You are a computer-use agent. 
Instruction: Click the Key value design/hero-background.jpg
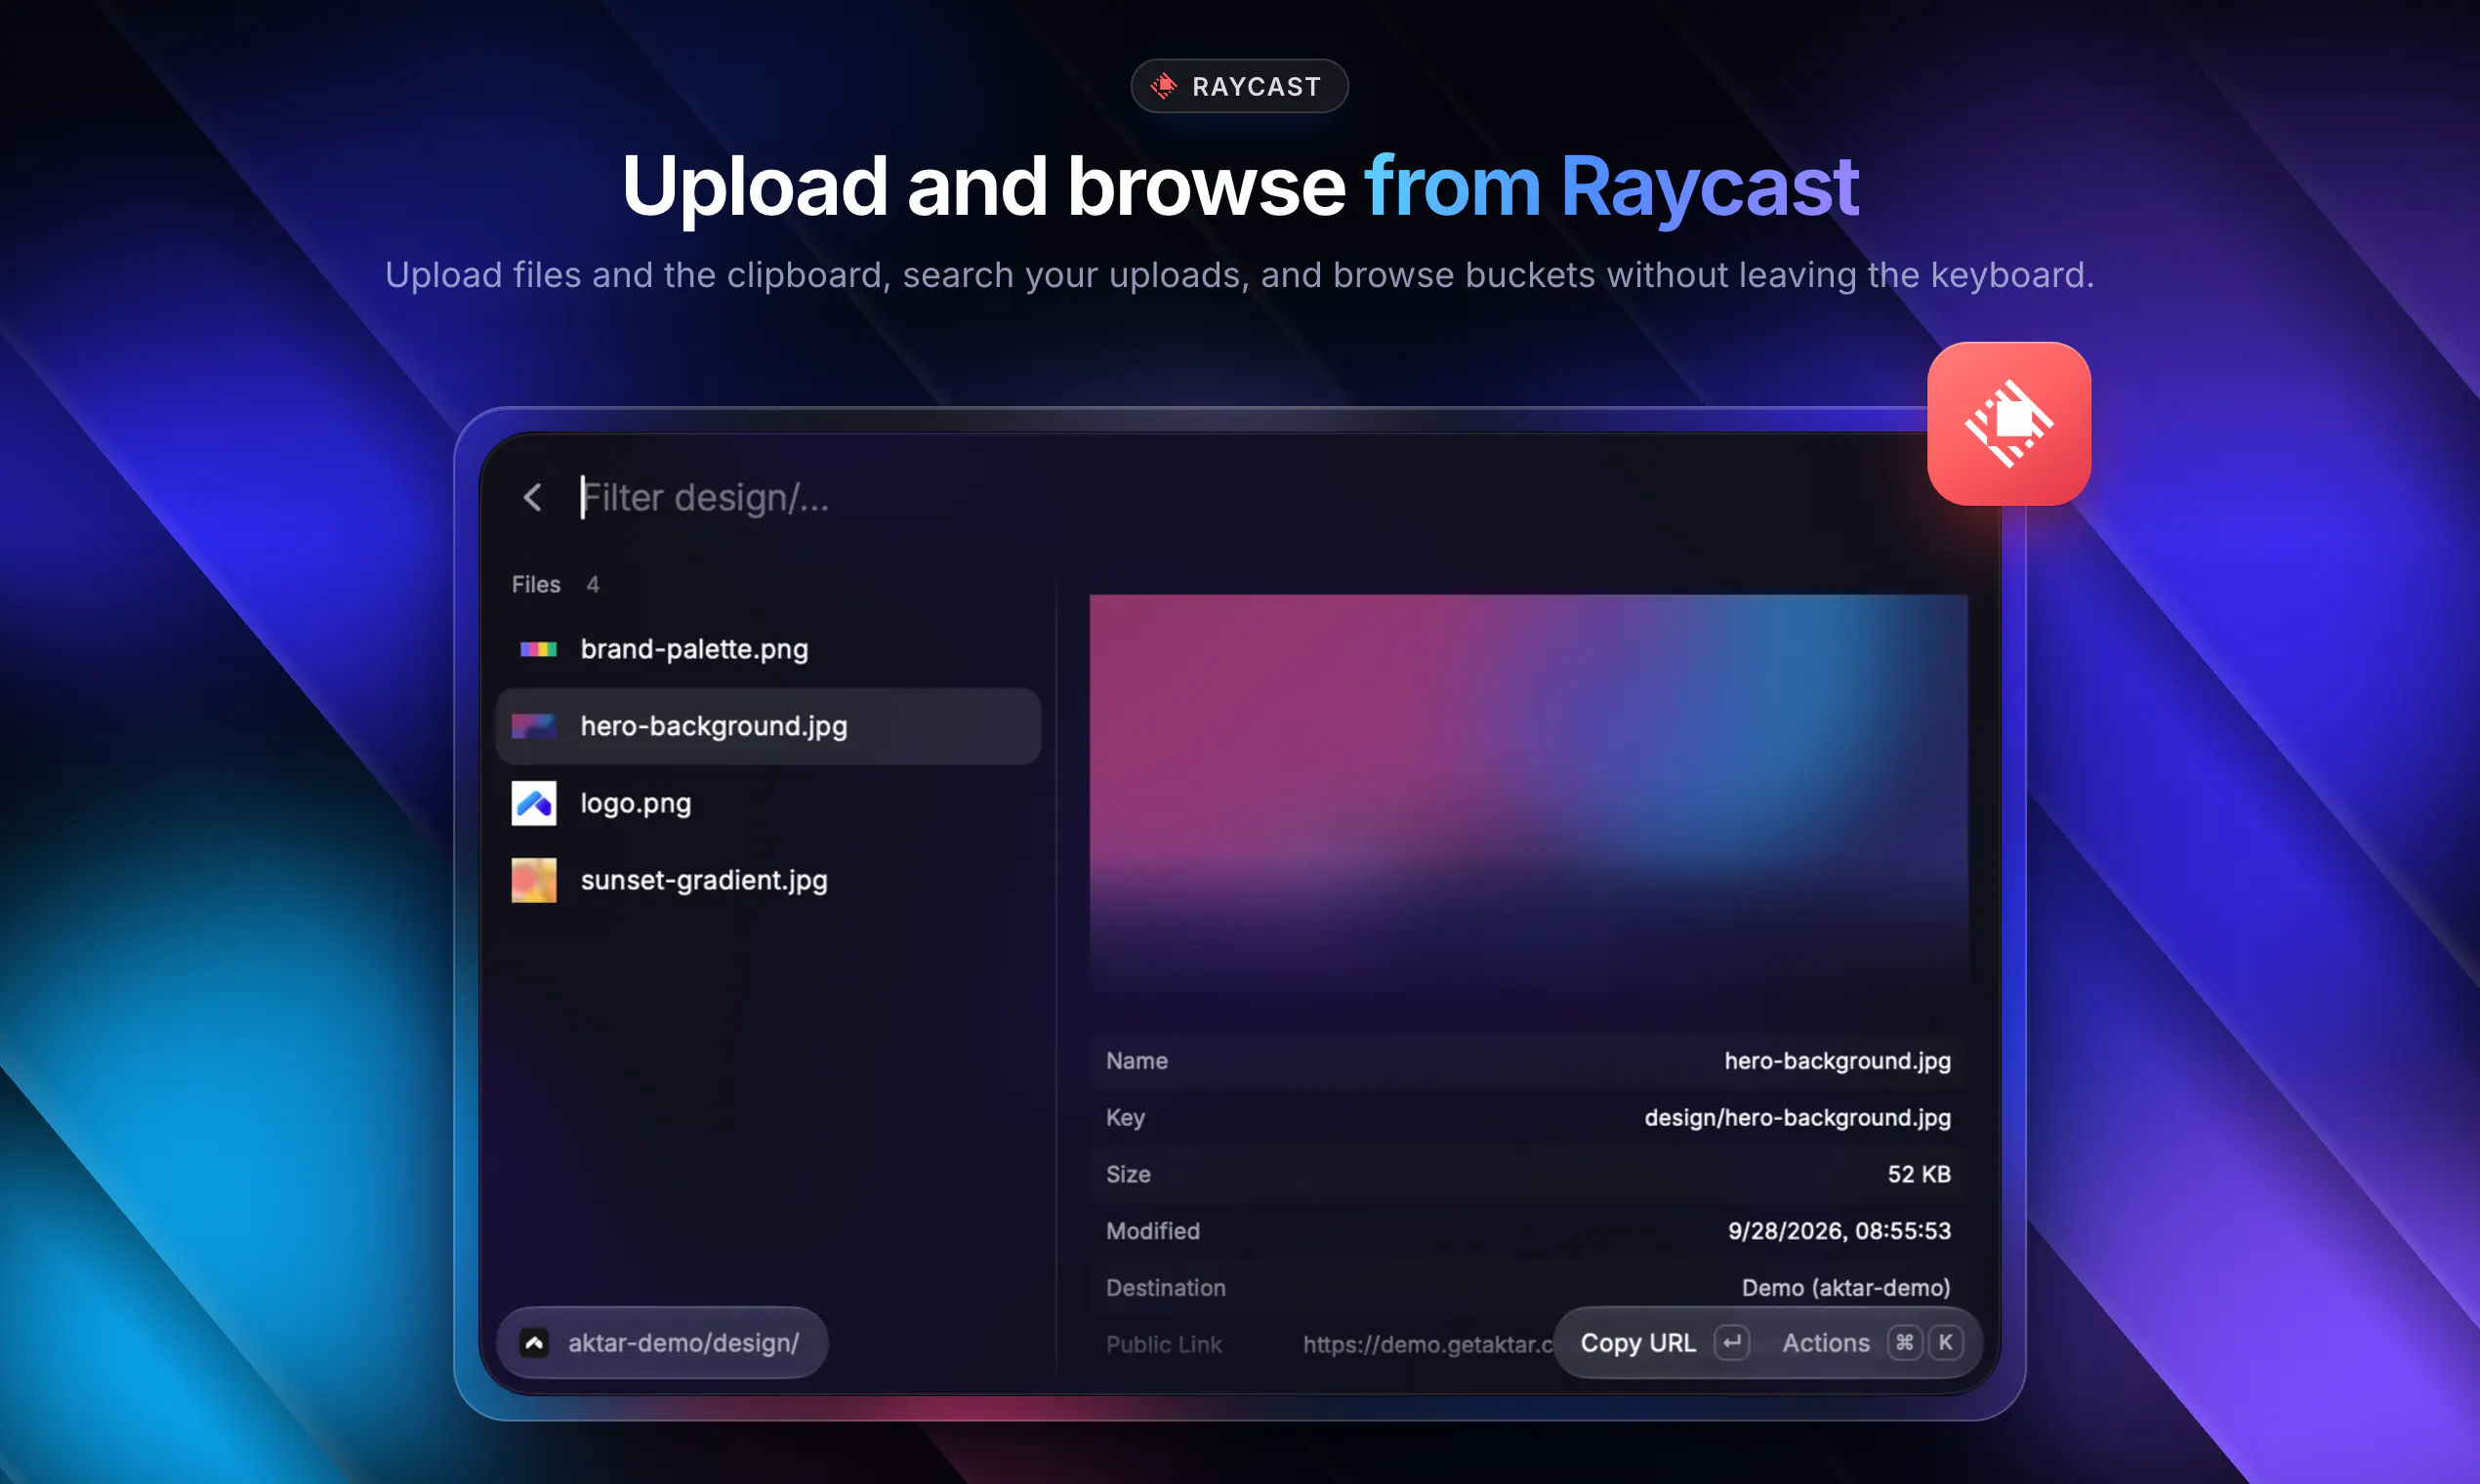pyautogui.click(x=1797, y=1118)
